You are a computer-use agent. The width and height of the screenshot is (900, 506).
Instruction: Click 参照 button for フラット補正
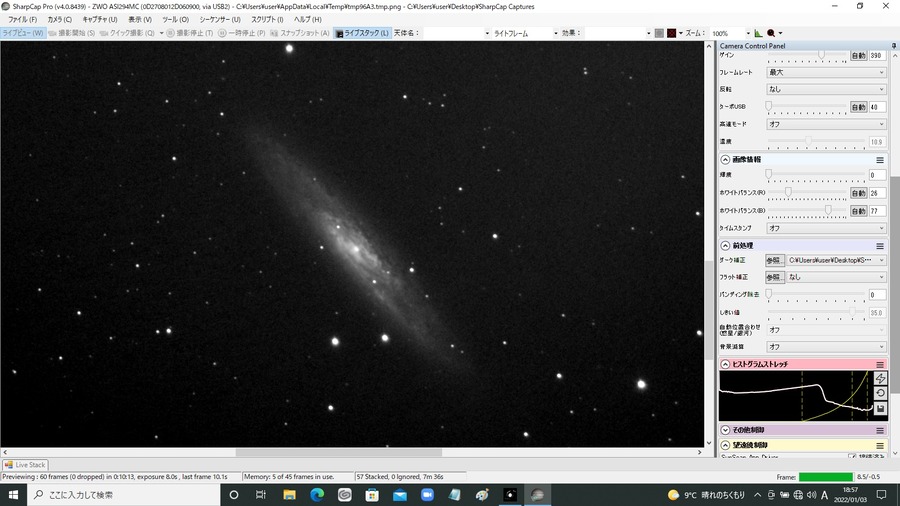point(775,277)
